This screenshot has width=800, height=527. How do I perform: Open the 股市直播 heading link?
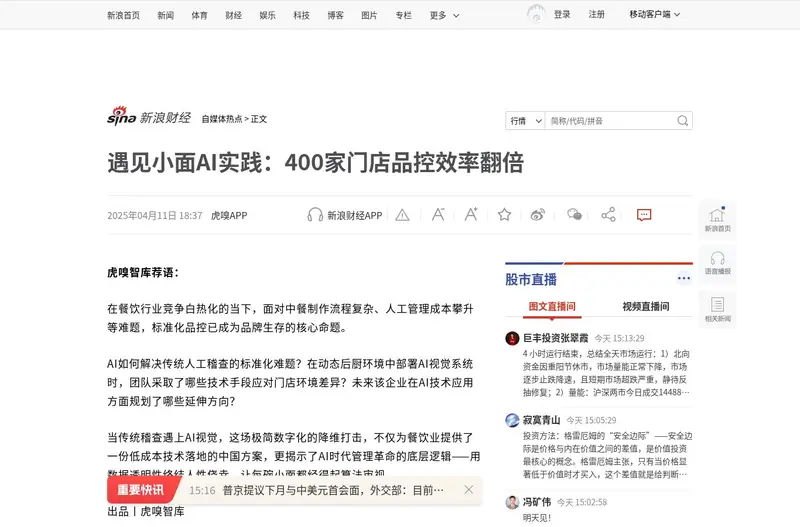coord(531,280)
